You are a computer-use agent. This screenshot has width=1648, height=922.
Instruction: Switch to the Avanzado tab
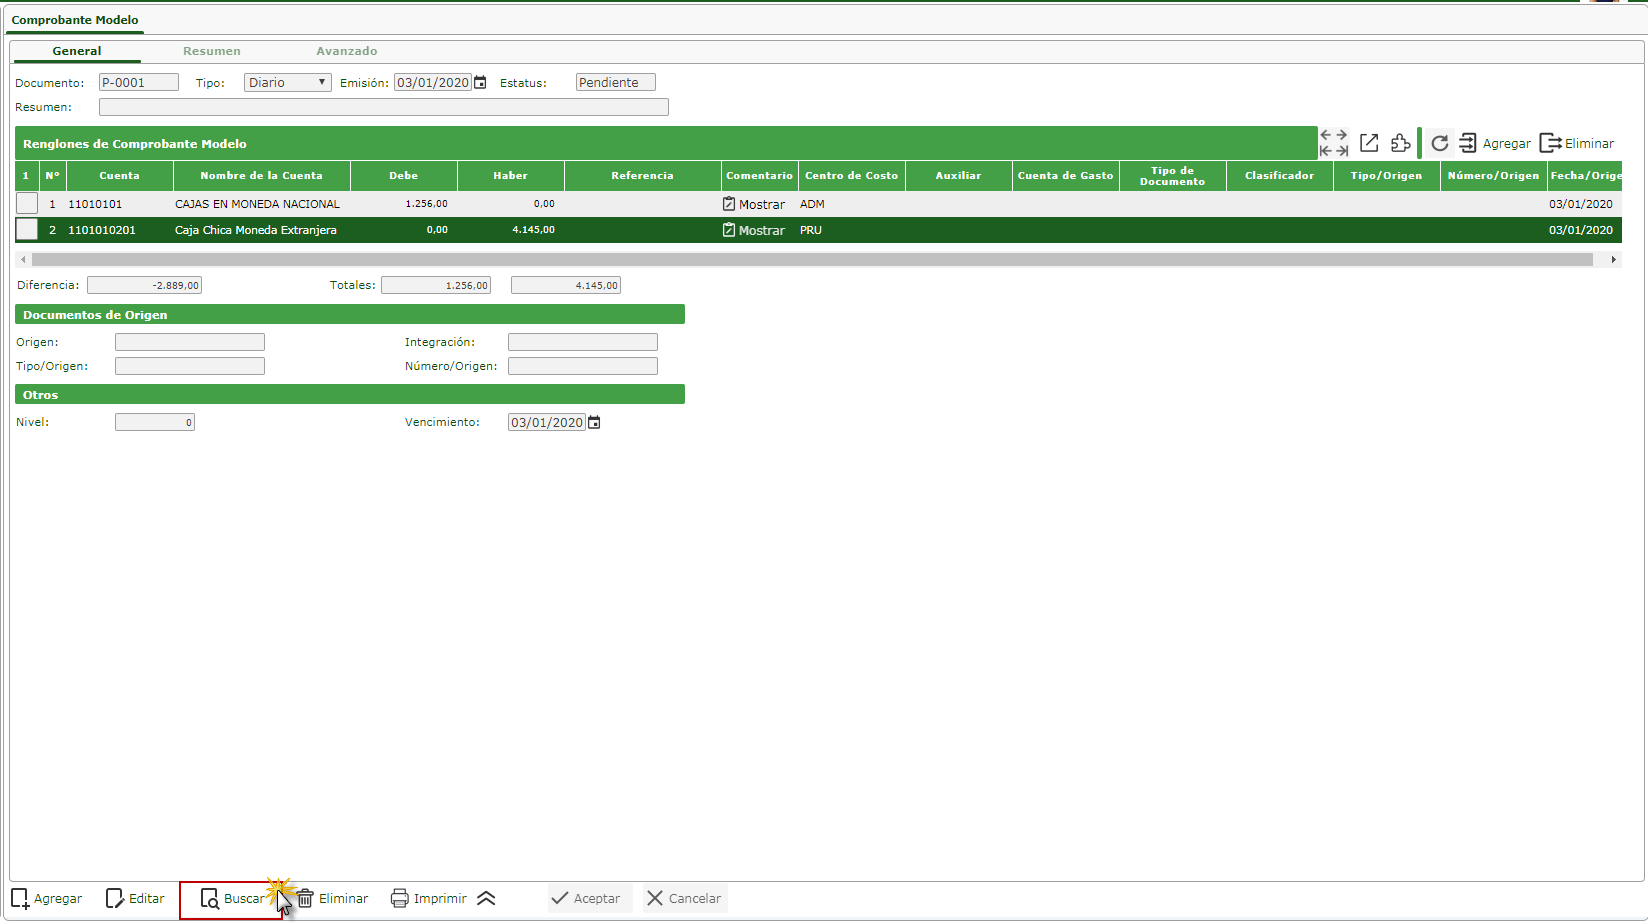[347, 51]
